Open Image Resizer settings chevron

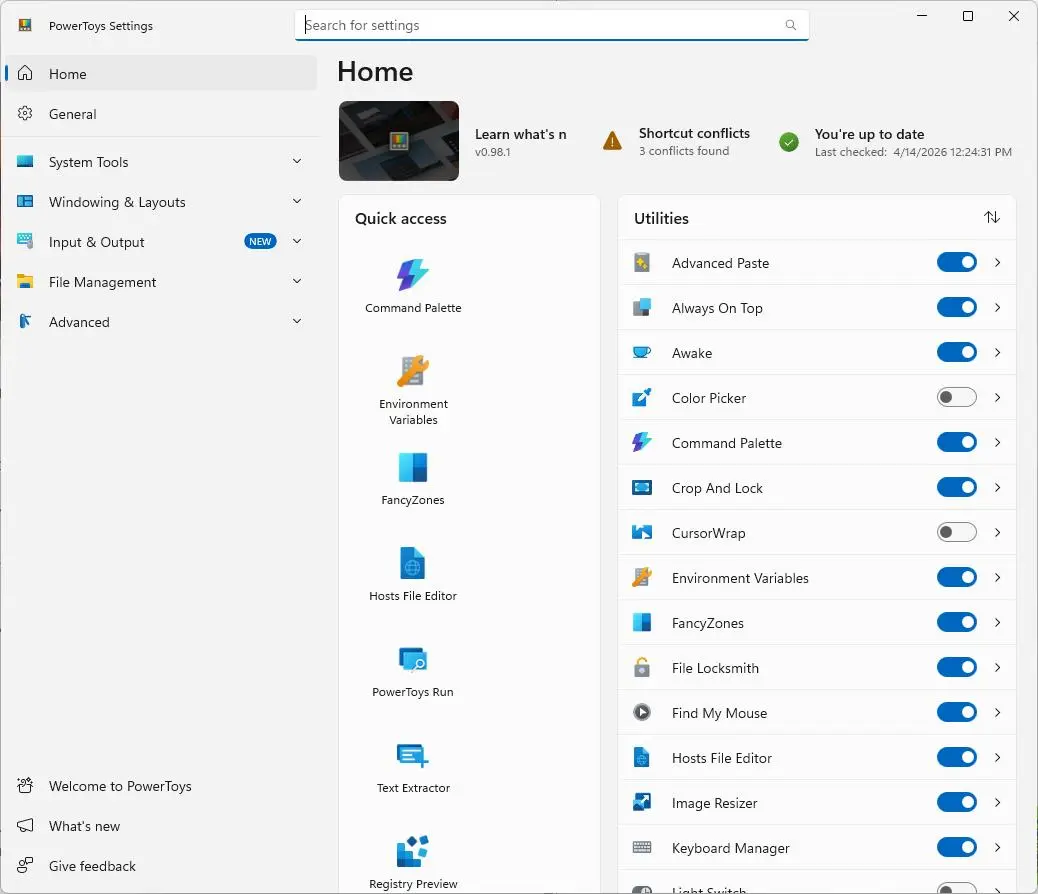coord(997,803)
